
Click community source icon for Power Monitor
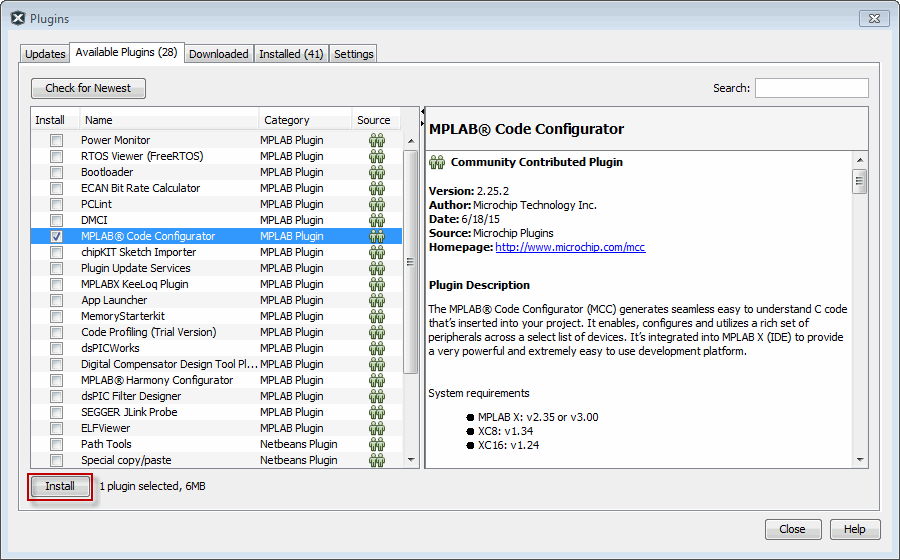[x=376, y=140]
